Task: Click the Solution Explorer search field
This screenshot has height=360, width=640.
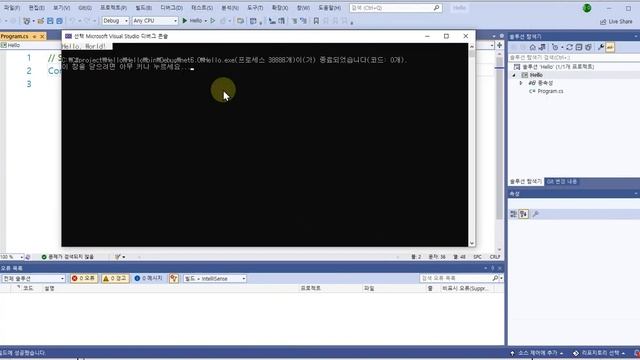Action: 573,58
